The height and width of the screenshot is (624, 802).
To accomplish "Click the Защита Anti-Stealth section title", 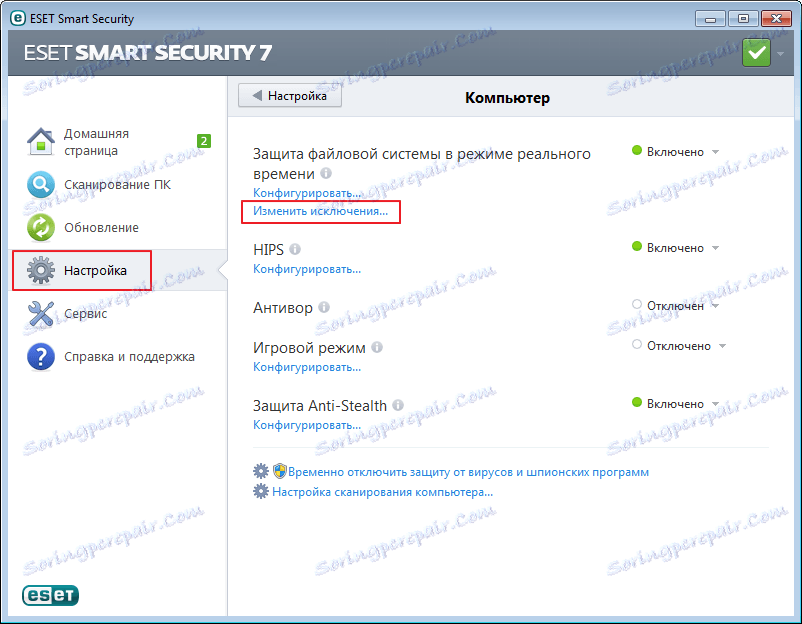I will tap(320, 406).
